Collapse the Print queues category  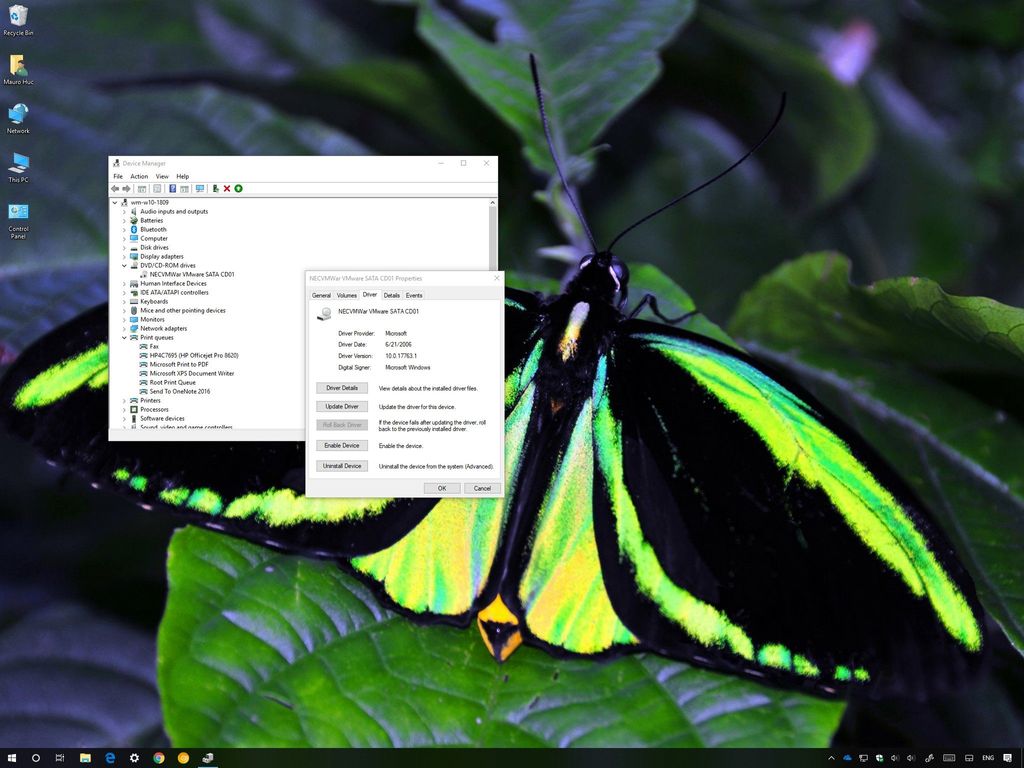(x=124, y=337)
